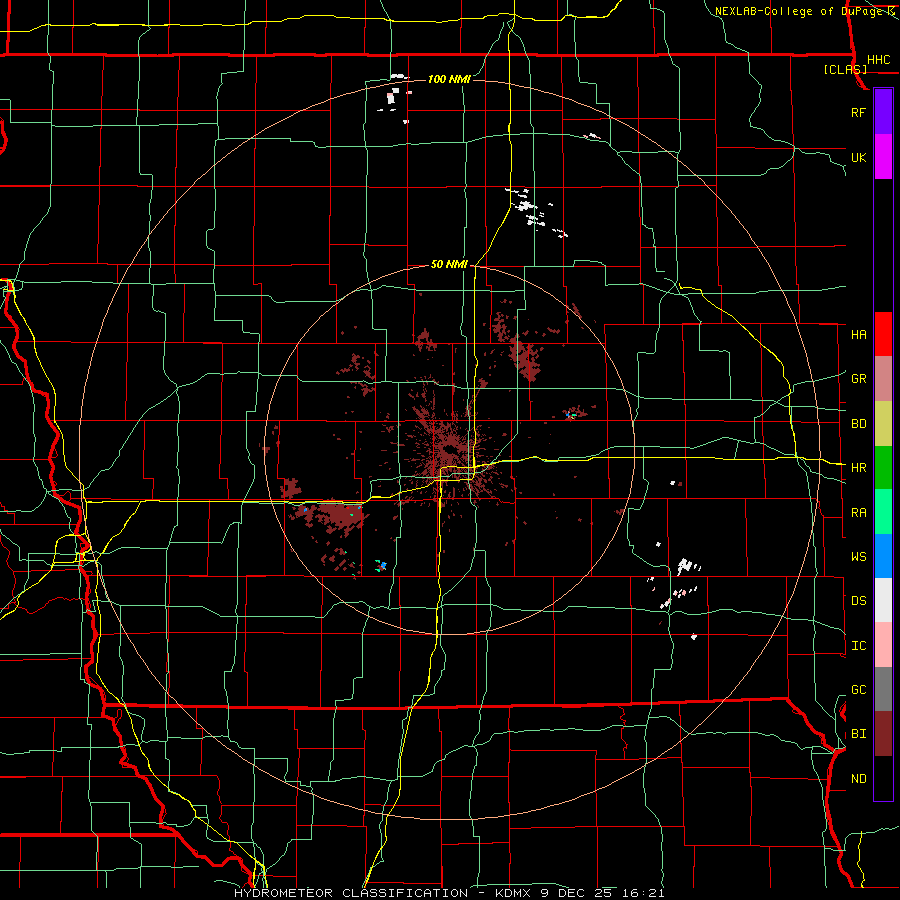Click the GR legend label
The height and width of the screenshot is (900, 900).
click(859, 379)
